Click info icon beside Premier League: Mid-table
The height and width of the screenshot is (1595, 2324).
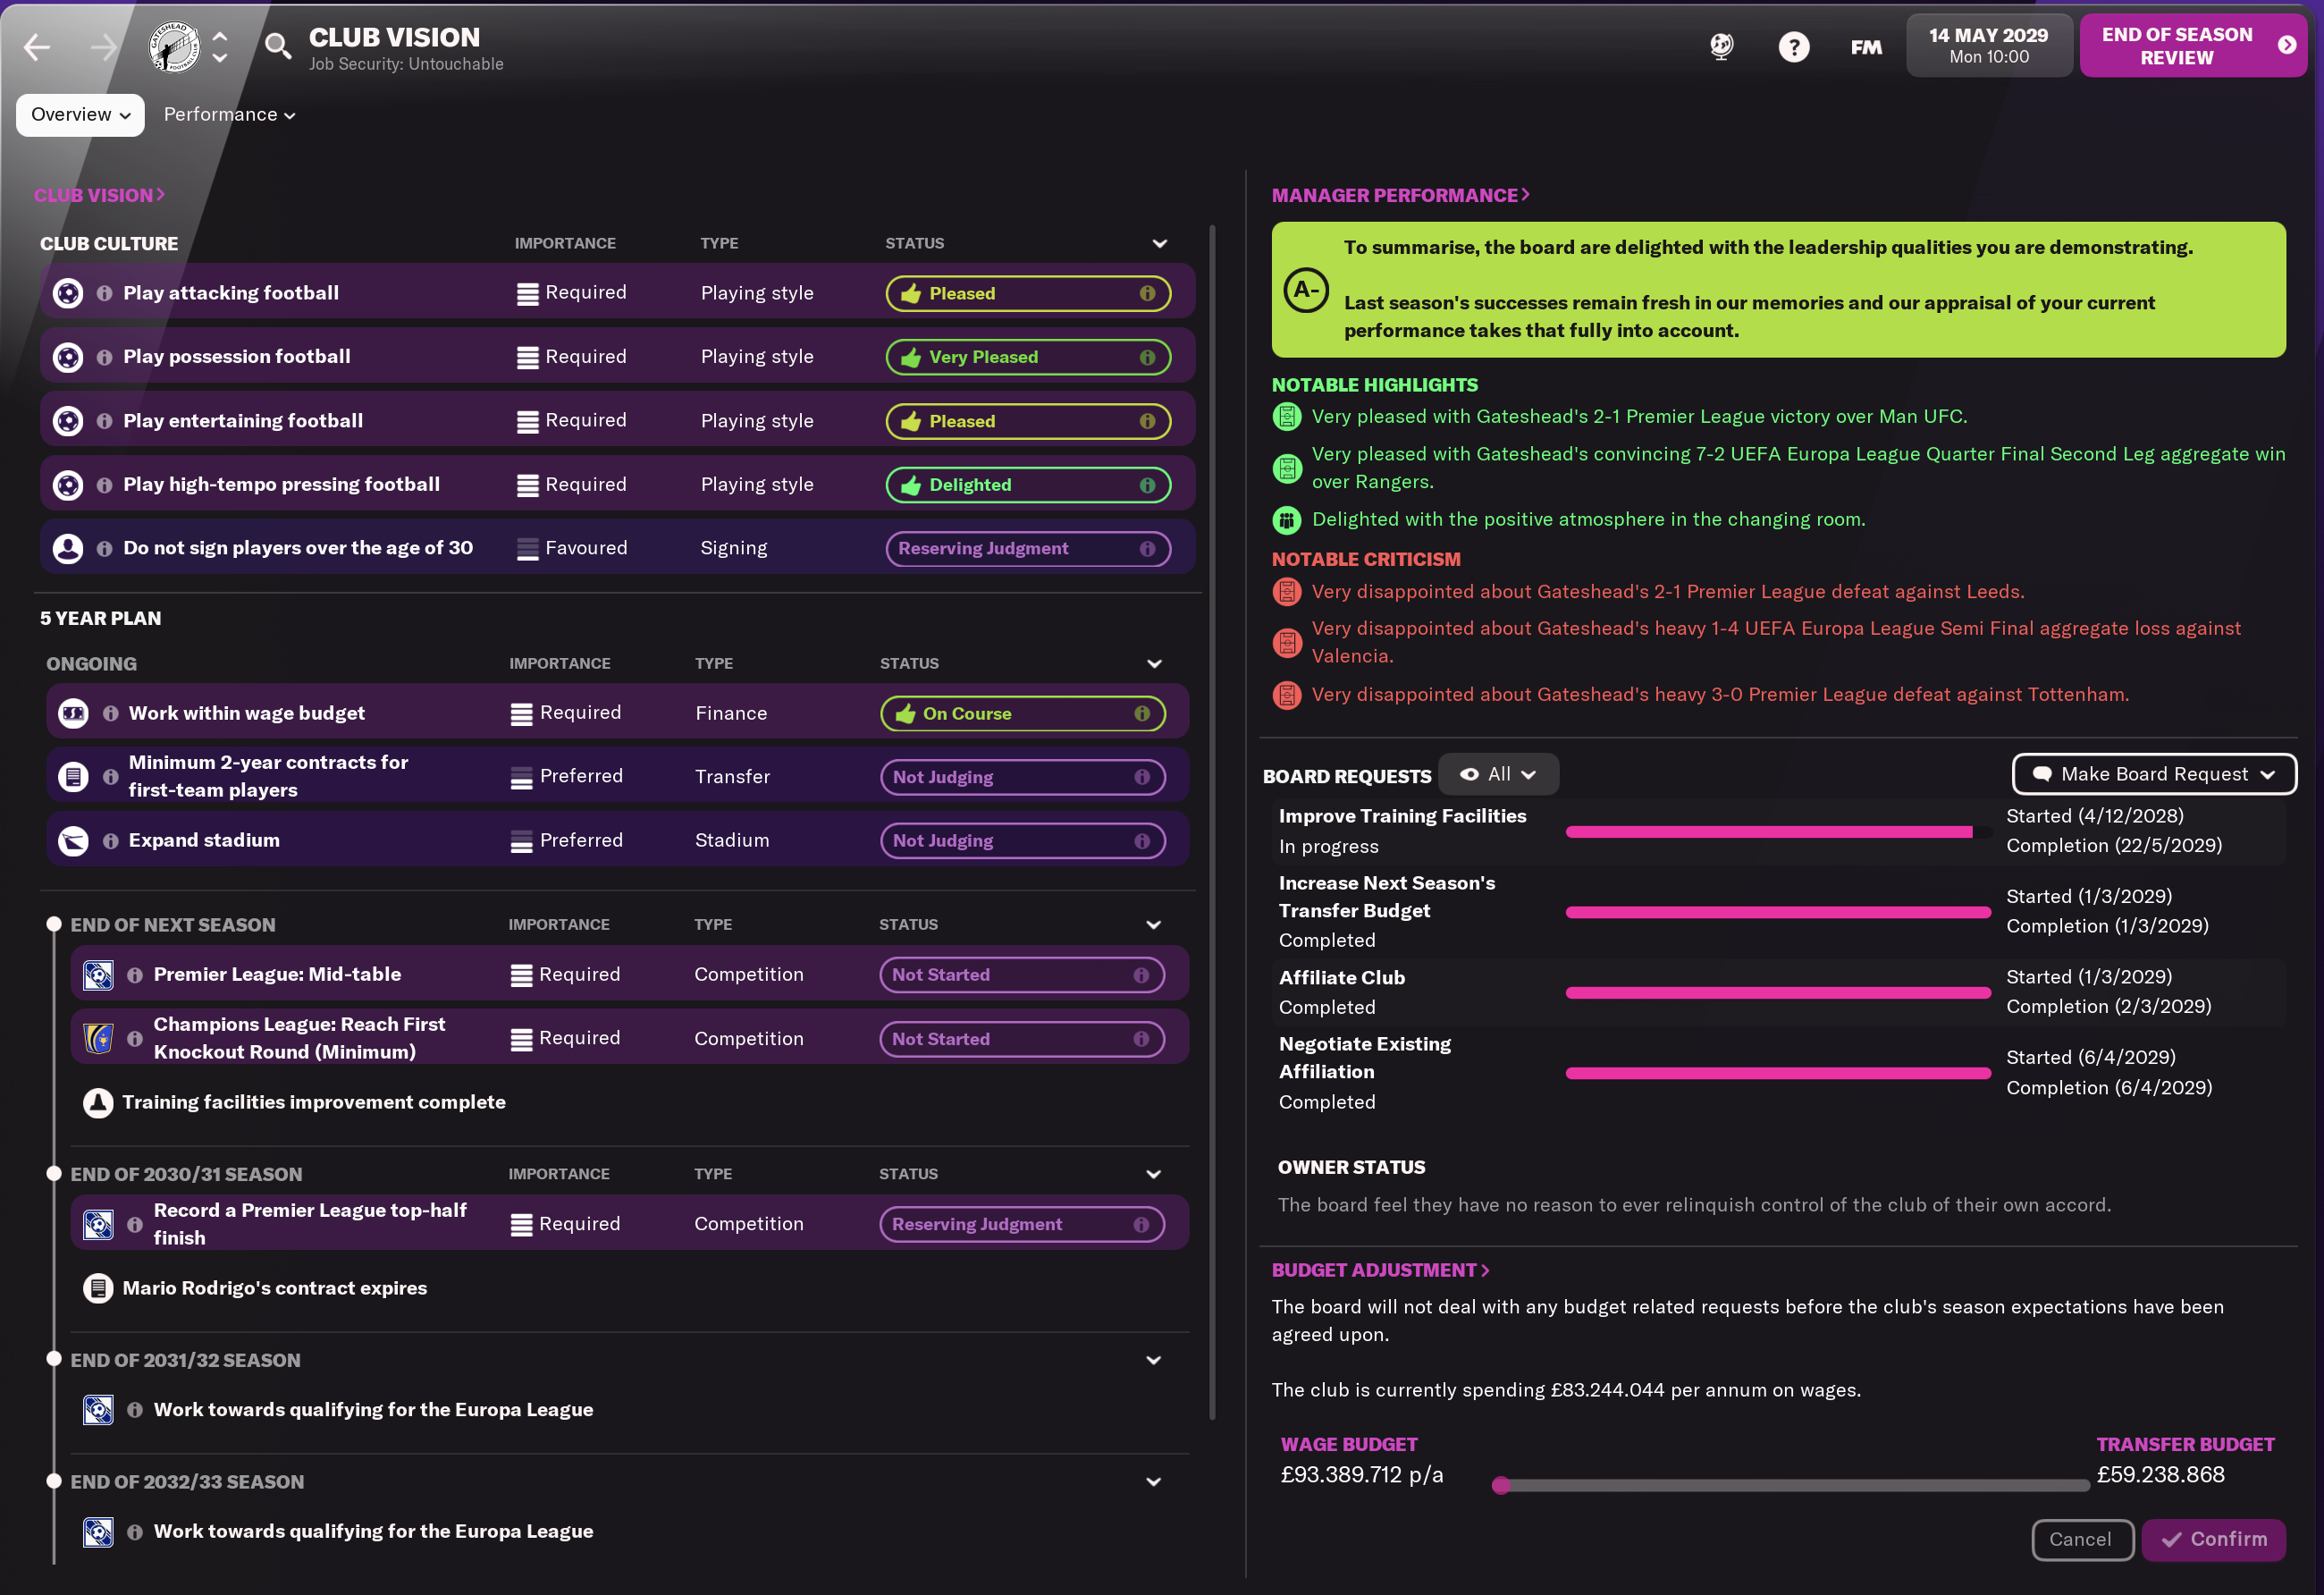(135, 975)
